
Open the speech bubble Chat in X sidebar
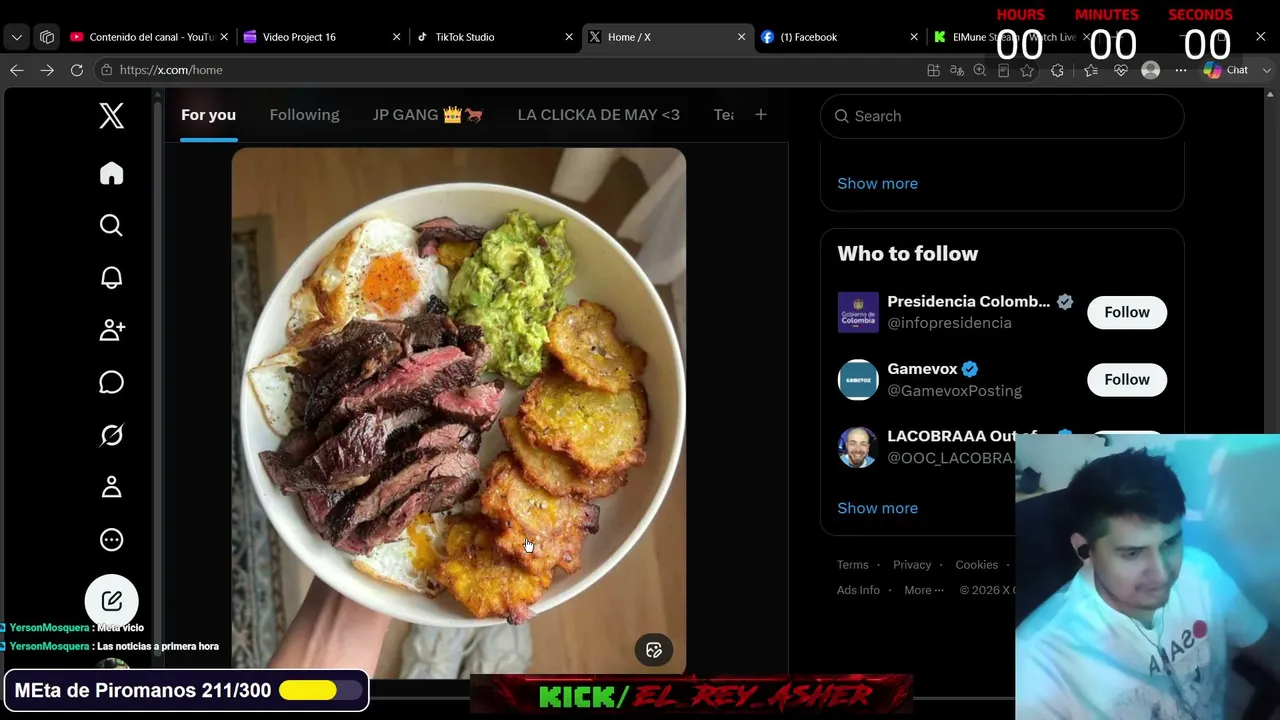[x=111, y=383]
